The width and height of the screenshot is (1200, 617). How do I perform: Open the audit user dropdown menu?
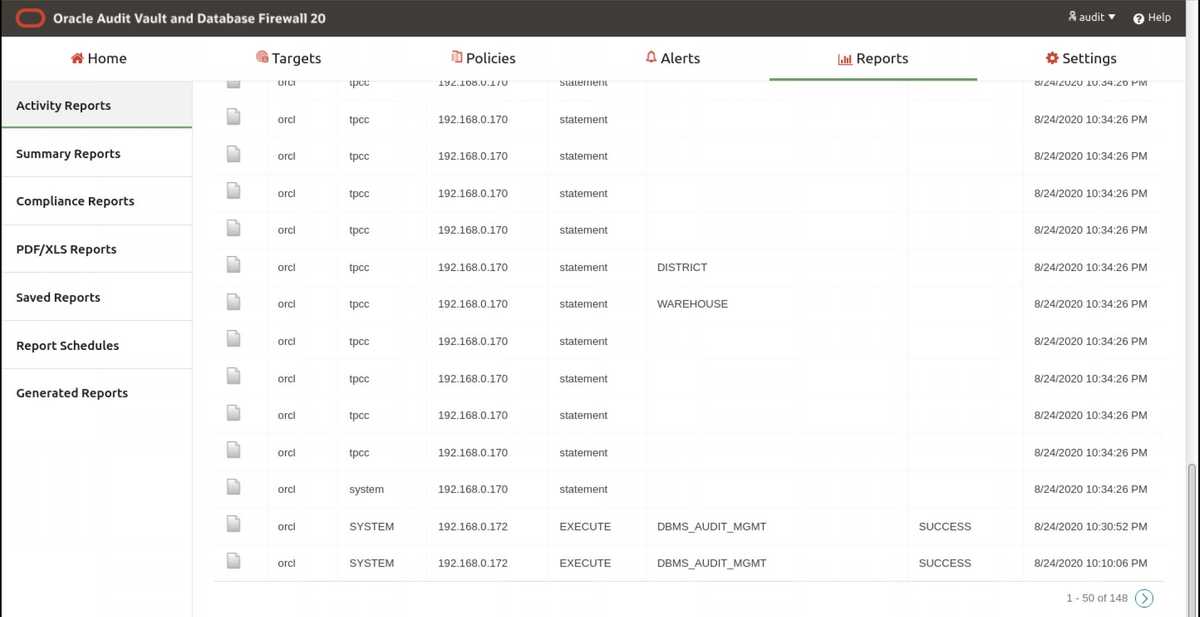(1092, 16)
